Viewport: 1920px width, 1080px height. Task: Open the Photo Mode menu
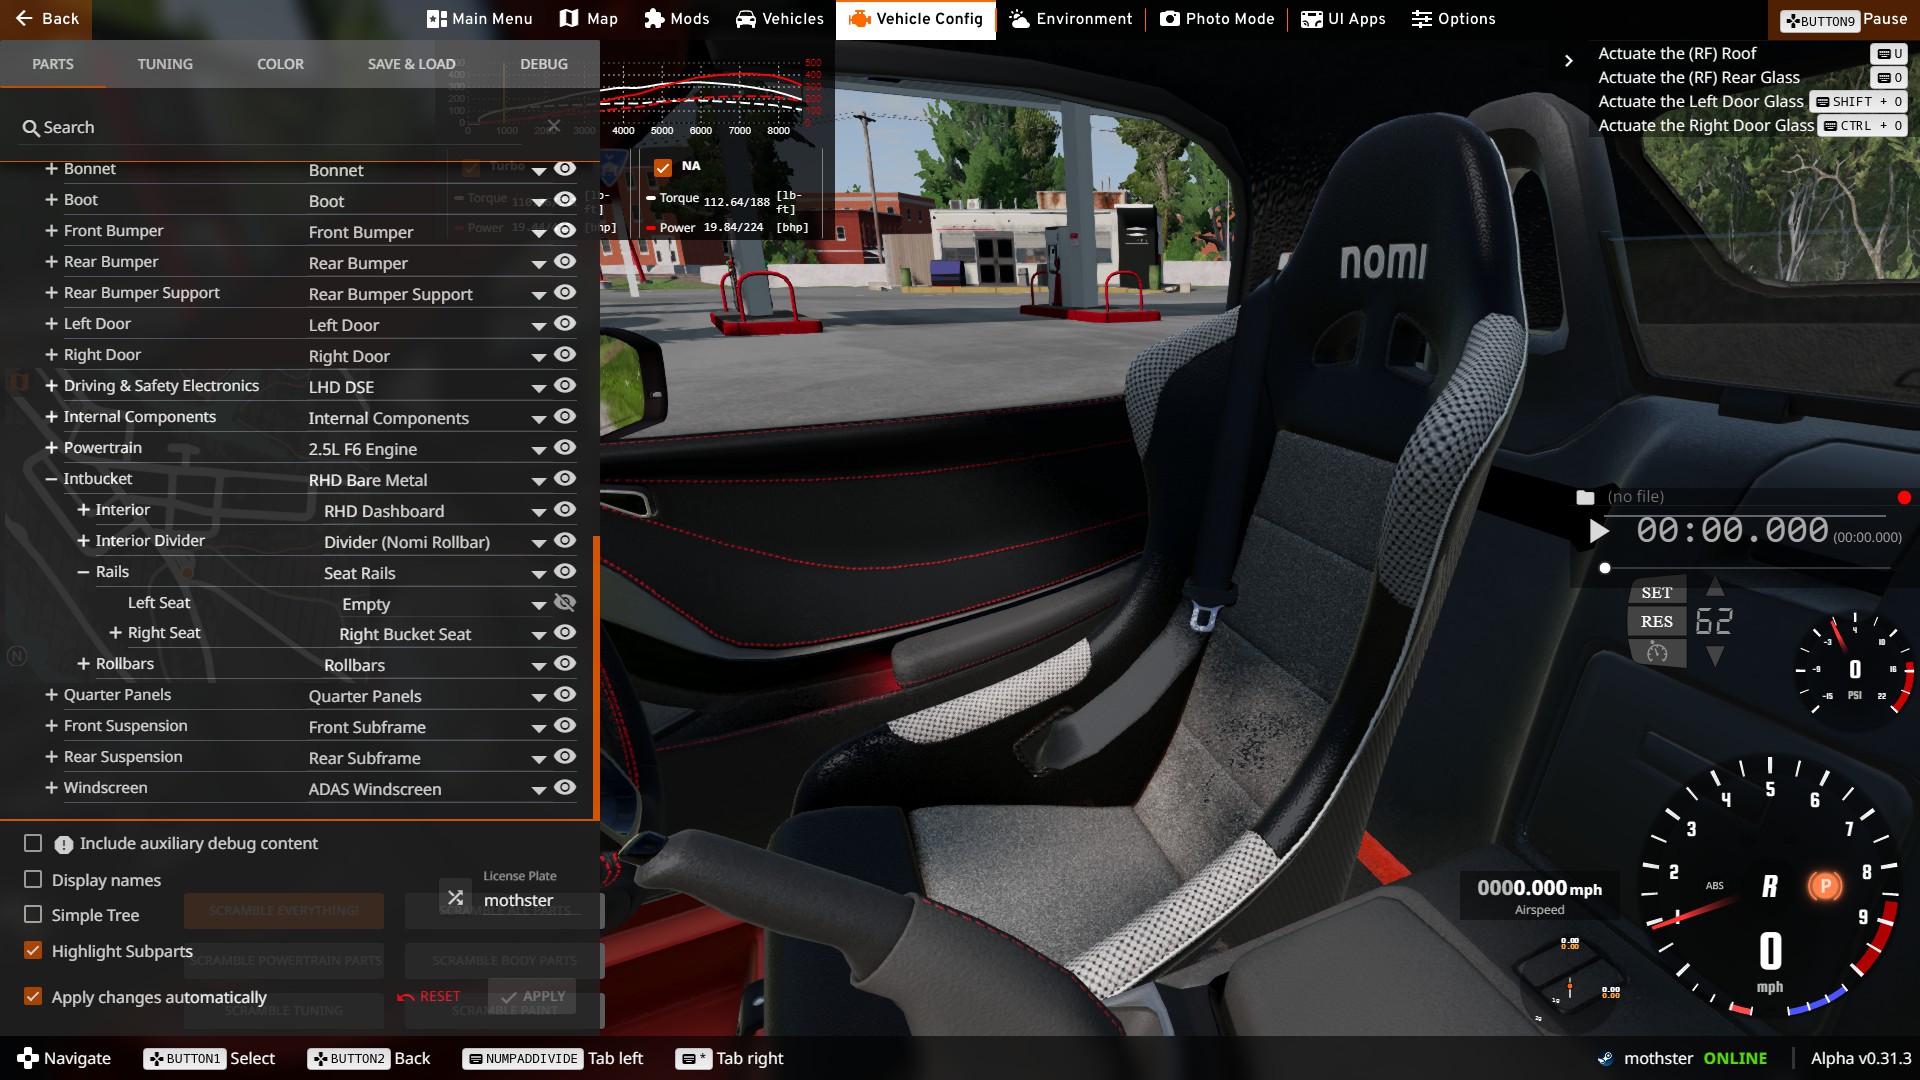click(1217, 19)
